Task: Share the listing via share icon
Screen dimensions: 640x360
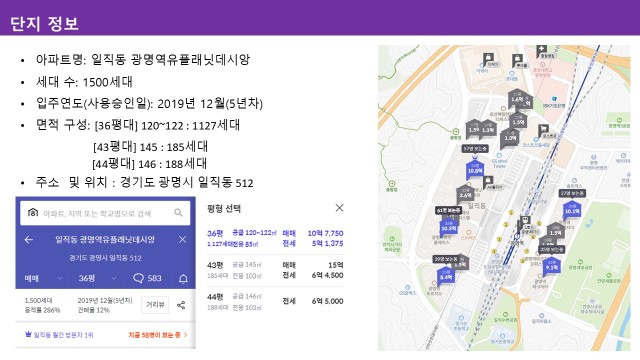Action: point(181,305)
